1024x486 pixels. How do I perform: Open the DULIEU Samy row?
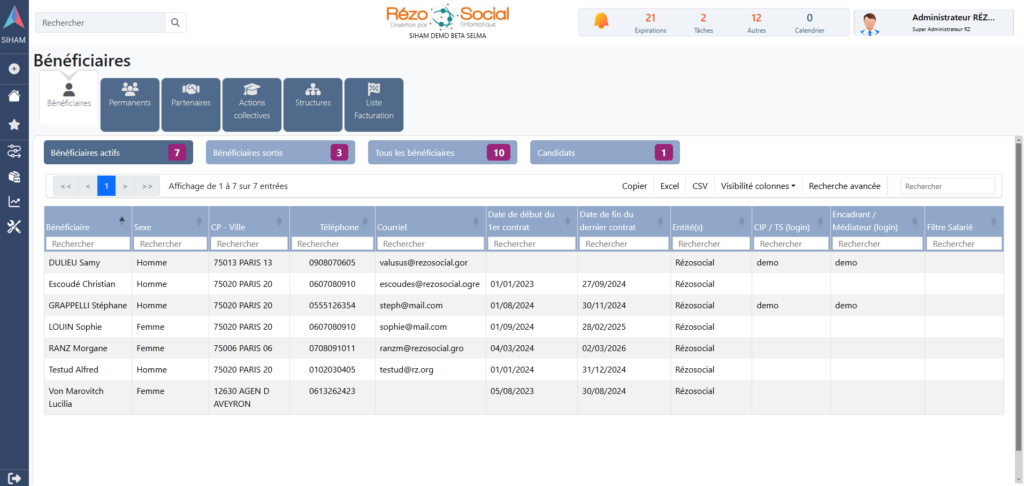coord(524,263)
